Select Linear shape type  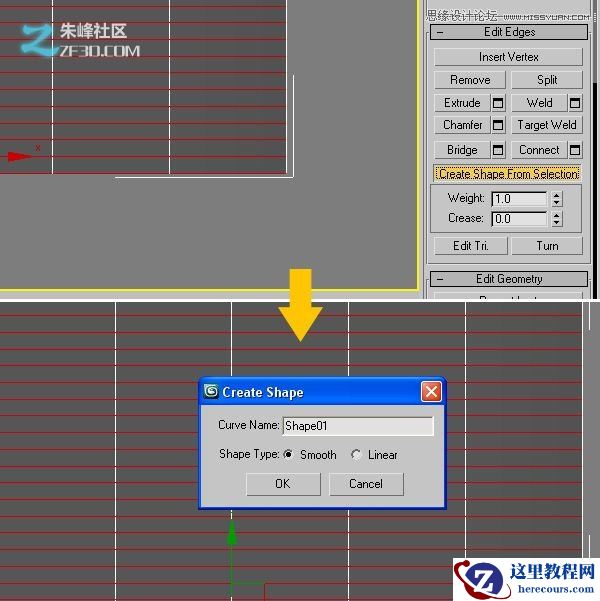(356, 455)
